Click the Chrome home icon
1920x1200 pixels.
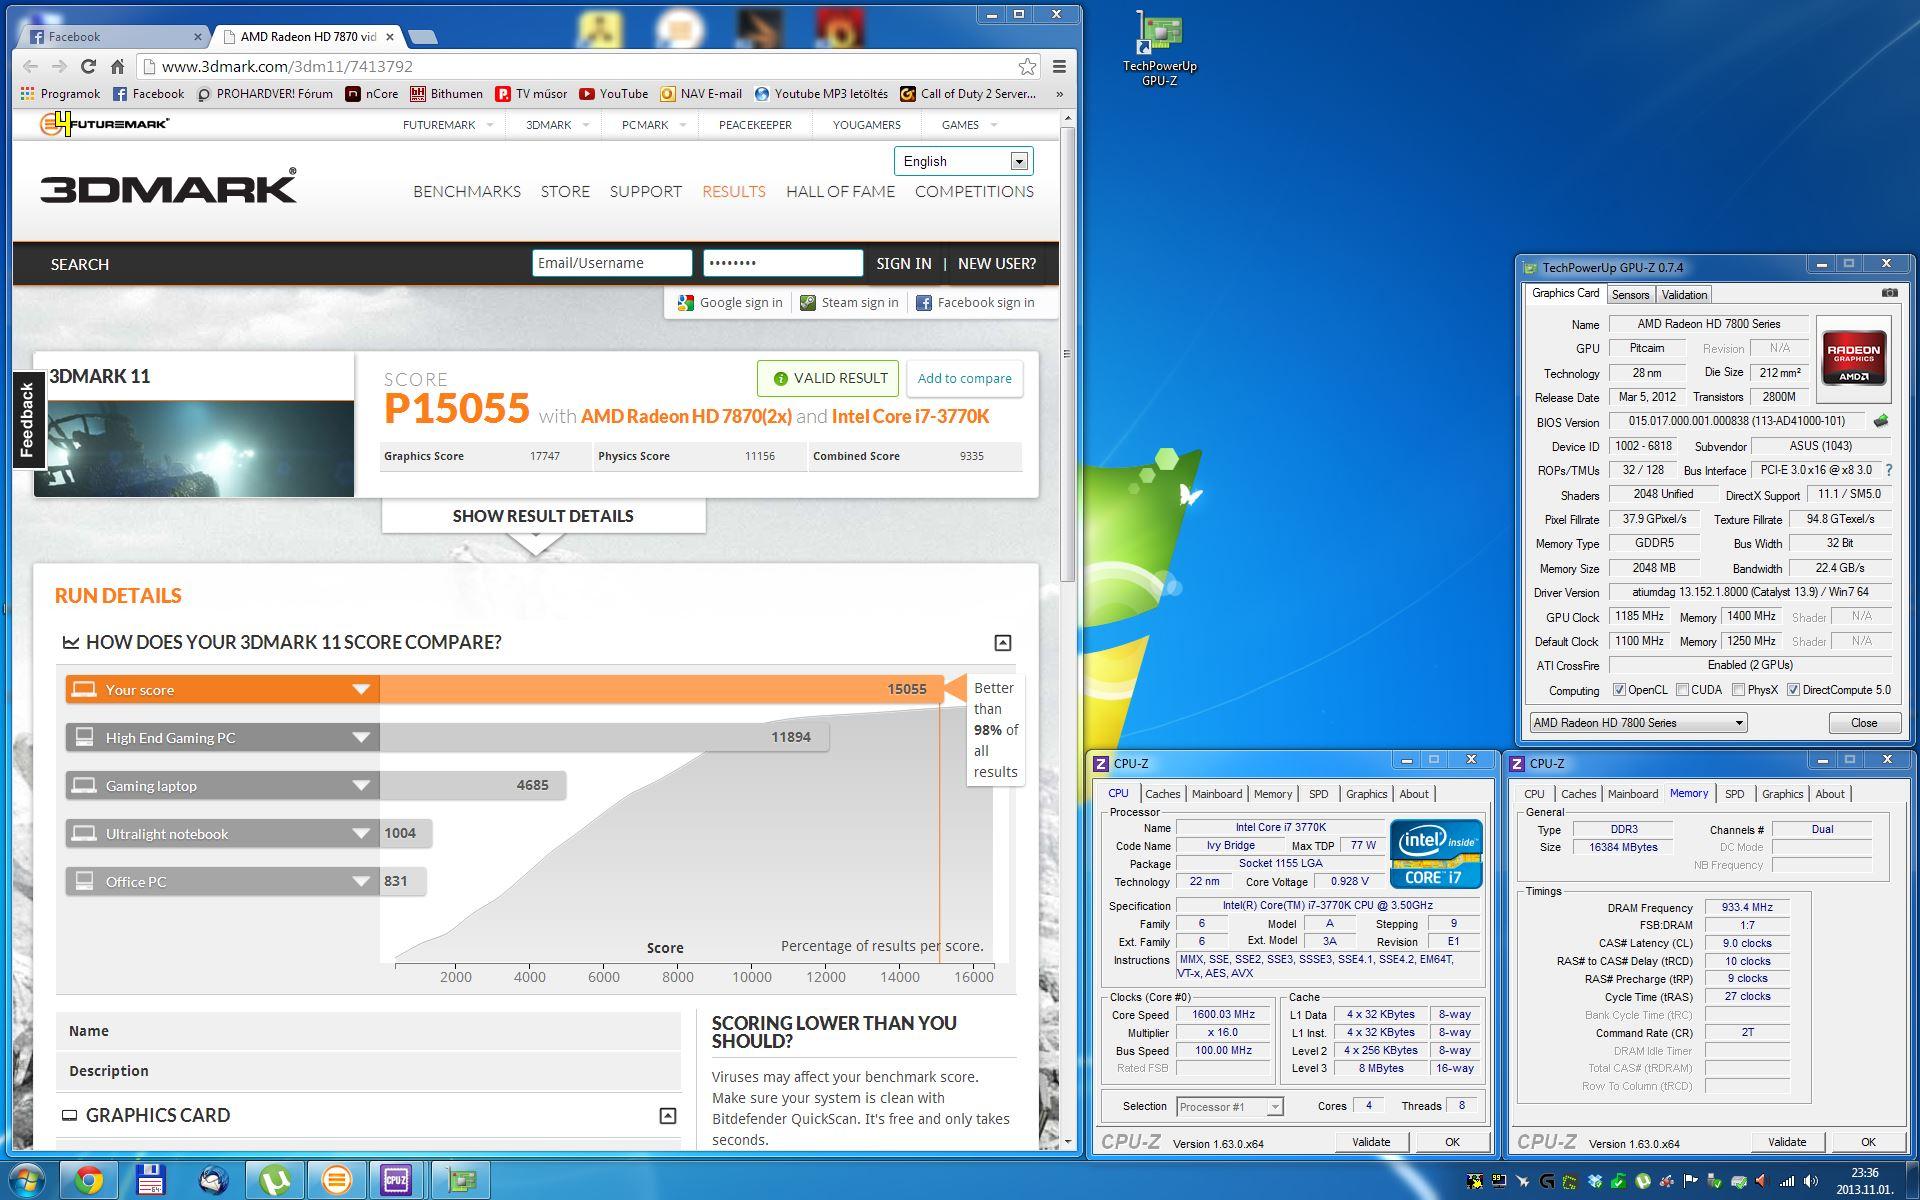tap(117, 66)
